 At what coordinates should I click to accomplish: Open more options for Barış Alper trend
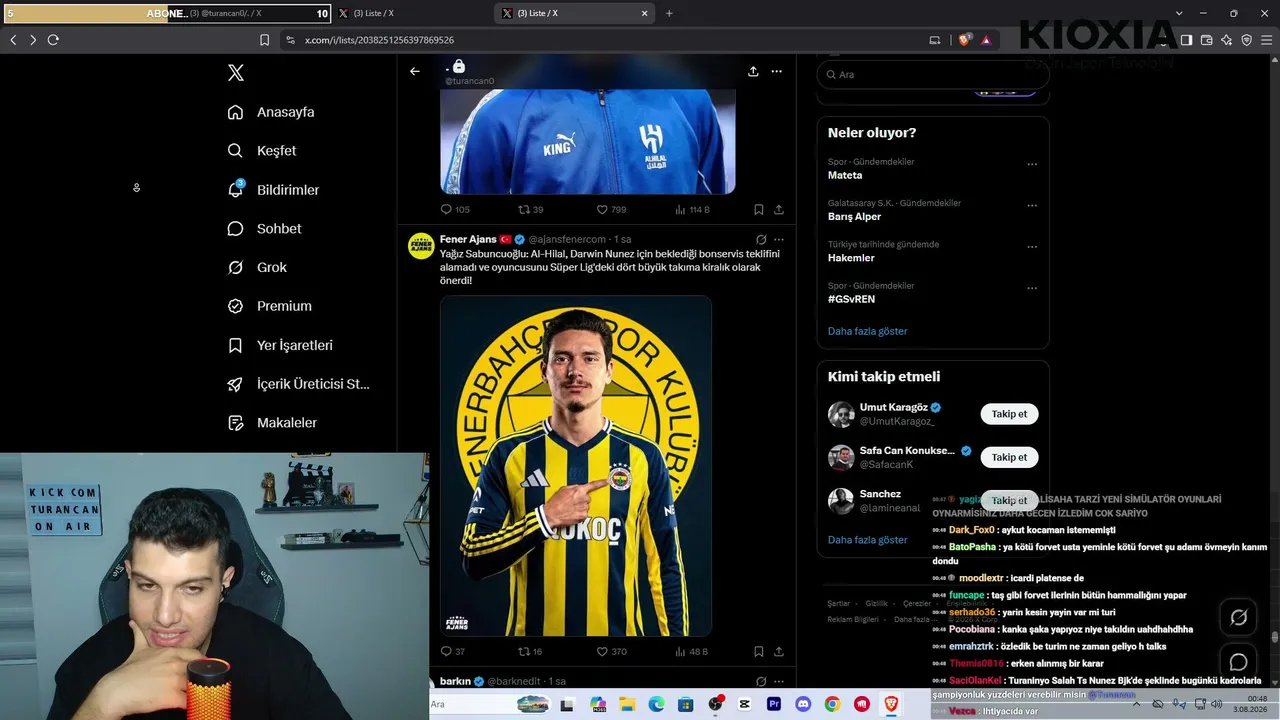[x=1032, y=206]
